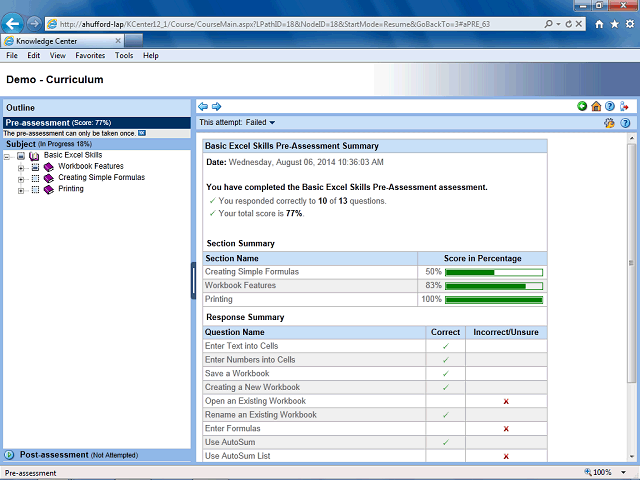Screen dimensions: 640x480
Task: Open the Workbook Features outline item
Action: 91,166
